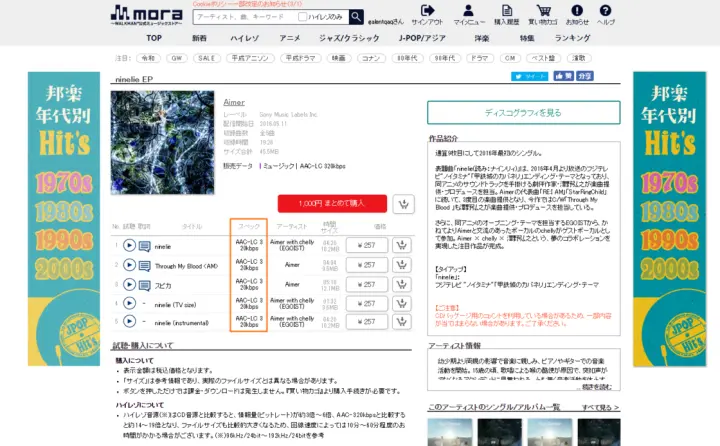Click the CM tag pill

[510, 58]
